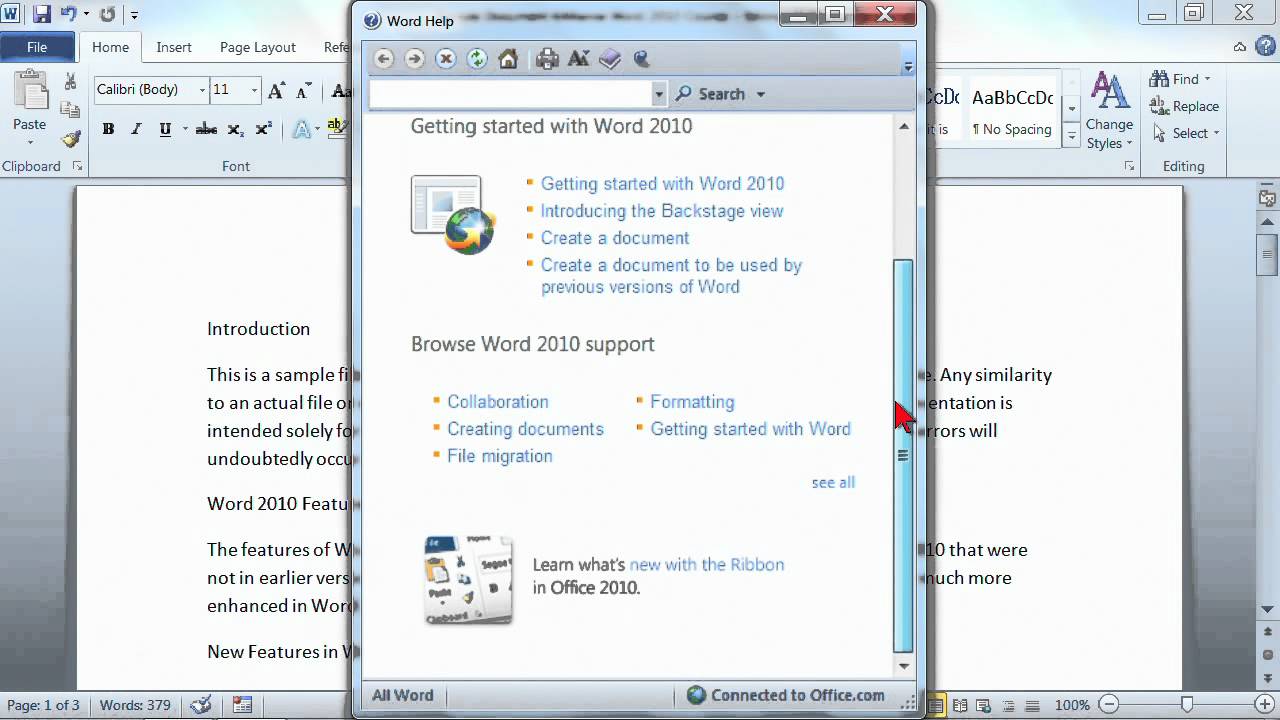Switch to the Page Layout tab

pos(258,47)
